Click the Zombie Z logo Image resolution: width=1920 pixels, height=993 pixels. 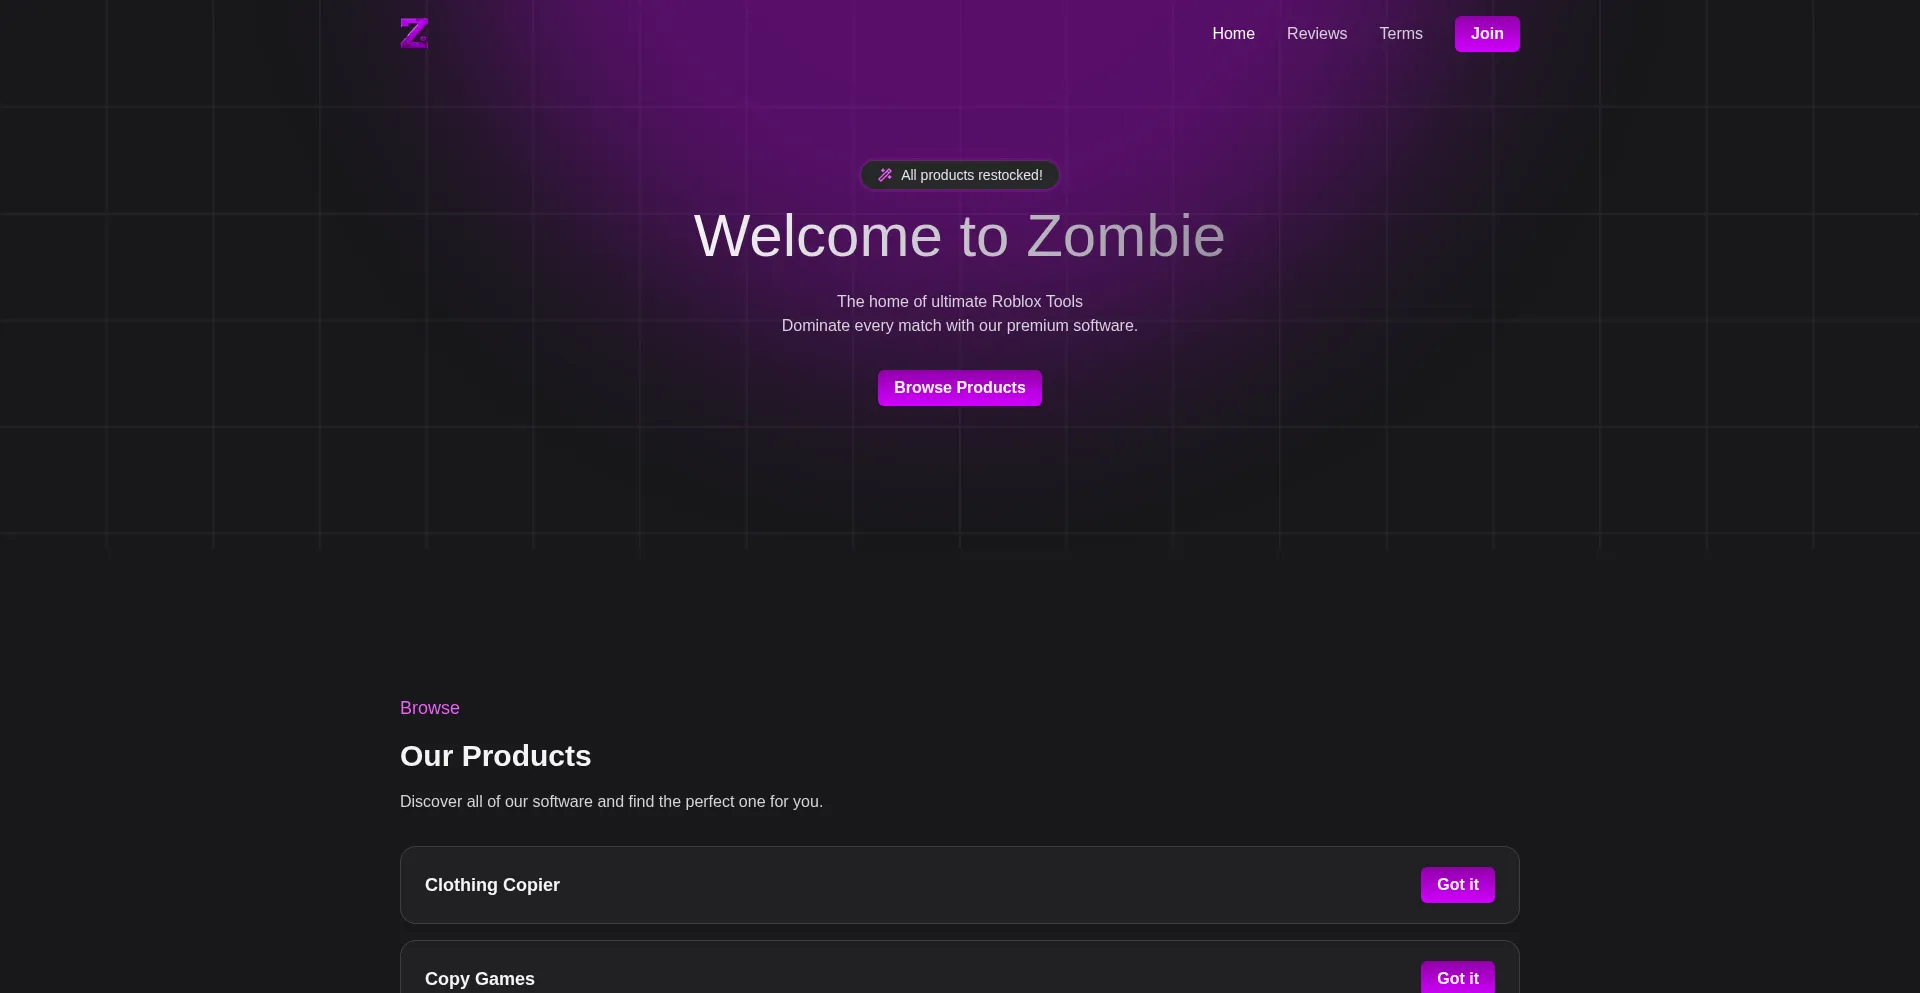pos(414,33)
